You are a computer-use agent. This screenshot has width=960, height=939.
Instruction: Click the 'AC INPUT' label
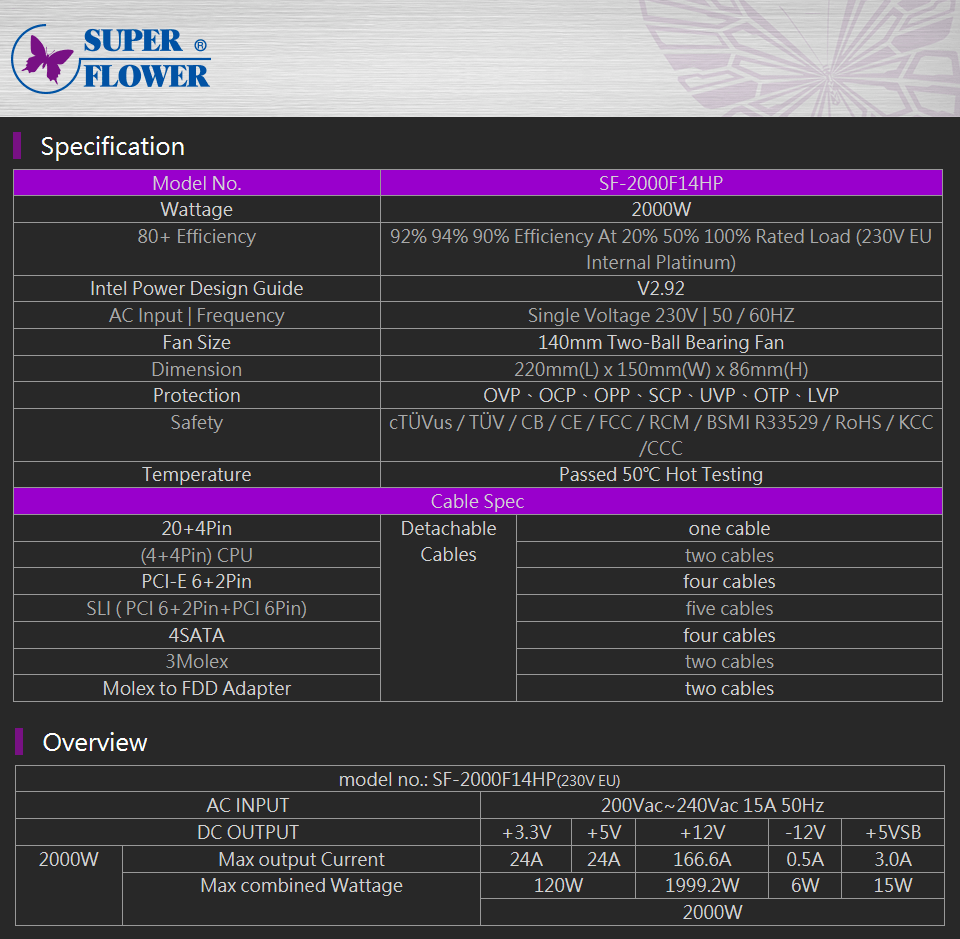(247, 806)
